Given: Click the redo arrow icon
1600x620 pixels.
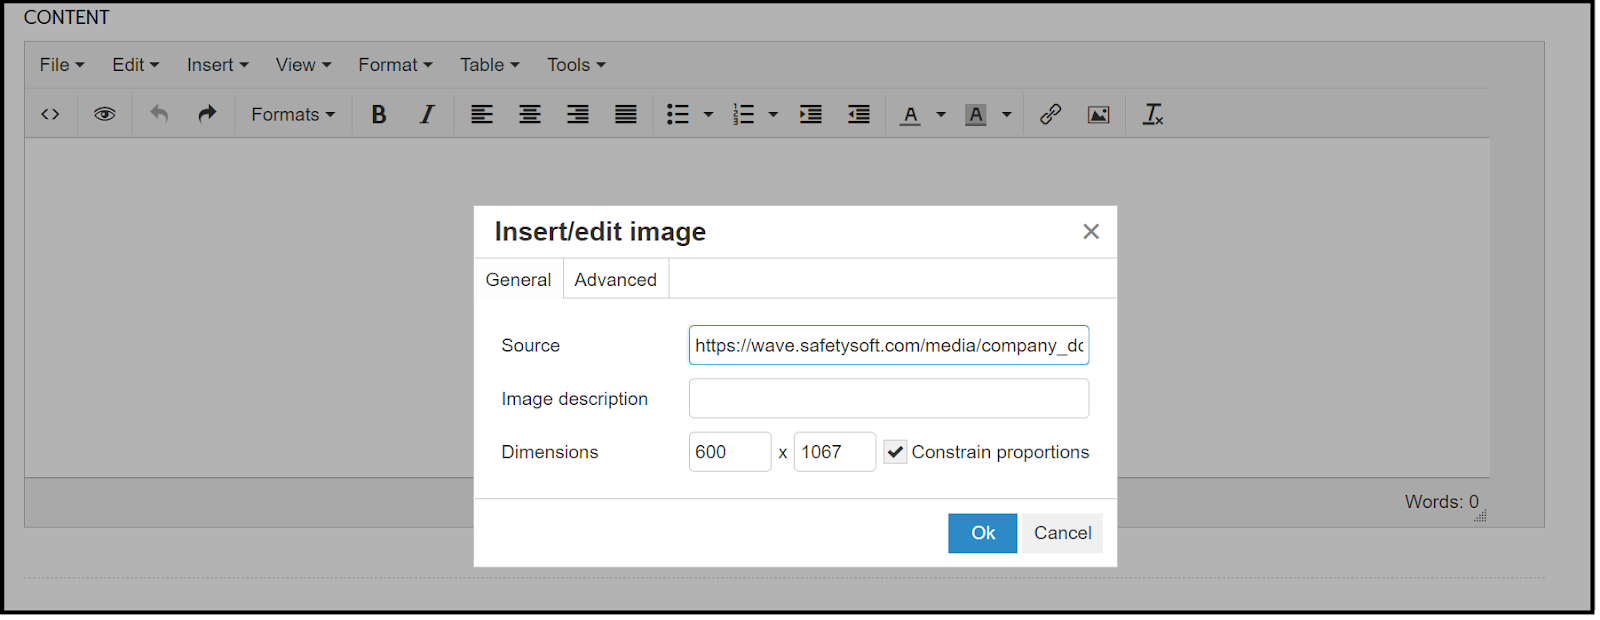Looking at the screenshot, I should (207, 115).
